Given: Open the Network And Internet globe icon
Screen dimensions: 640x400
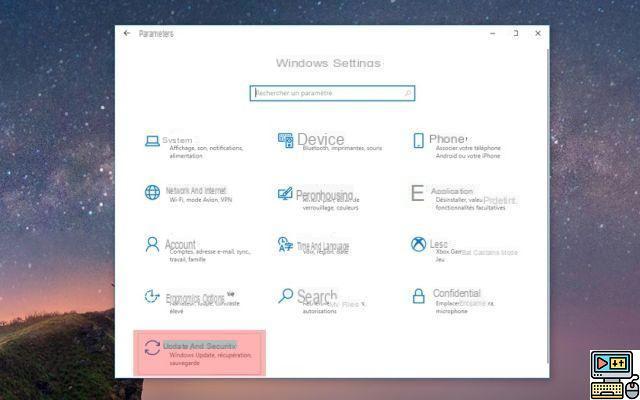Looking at the screenshot, I should (x=152, y=192).
